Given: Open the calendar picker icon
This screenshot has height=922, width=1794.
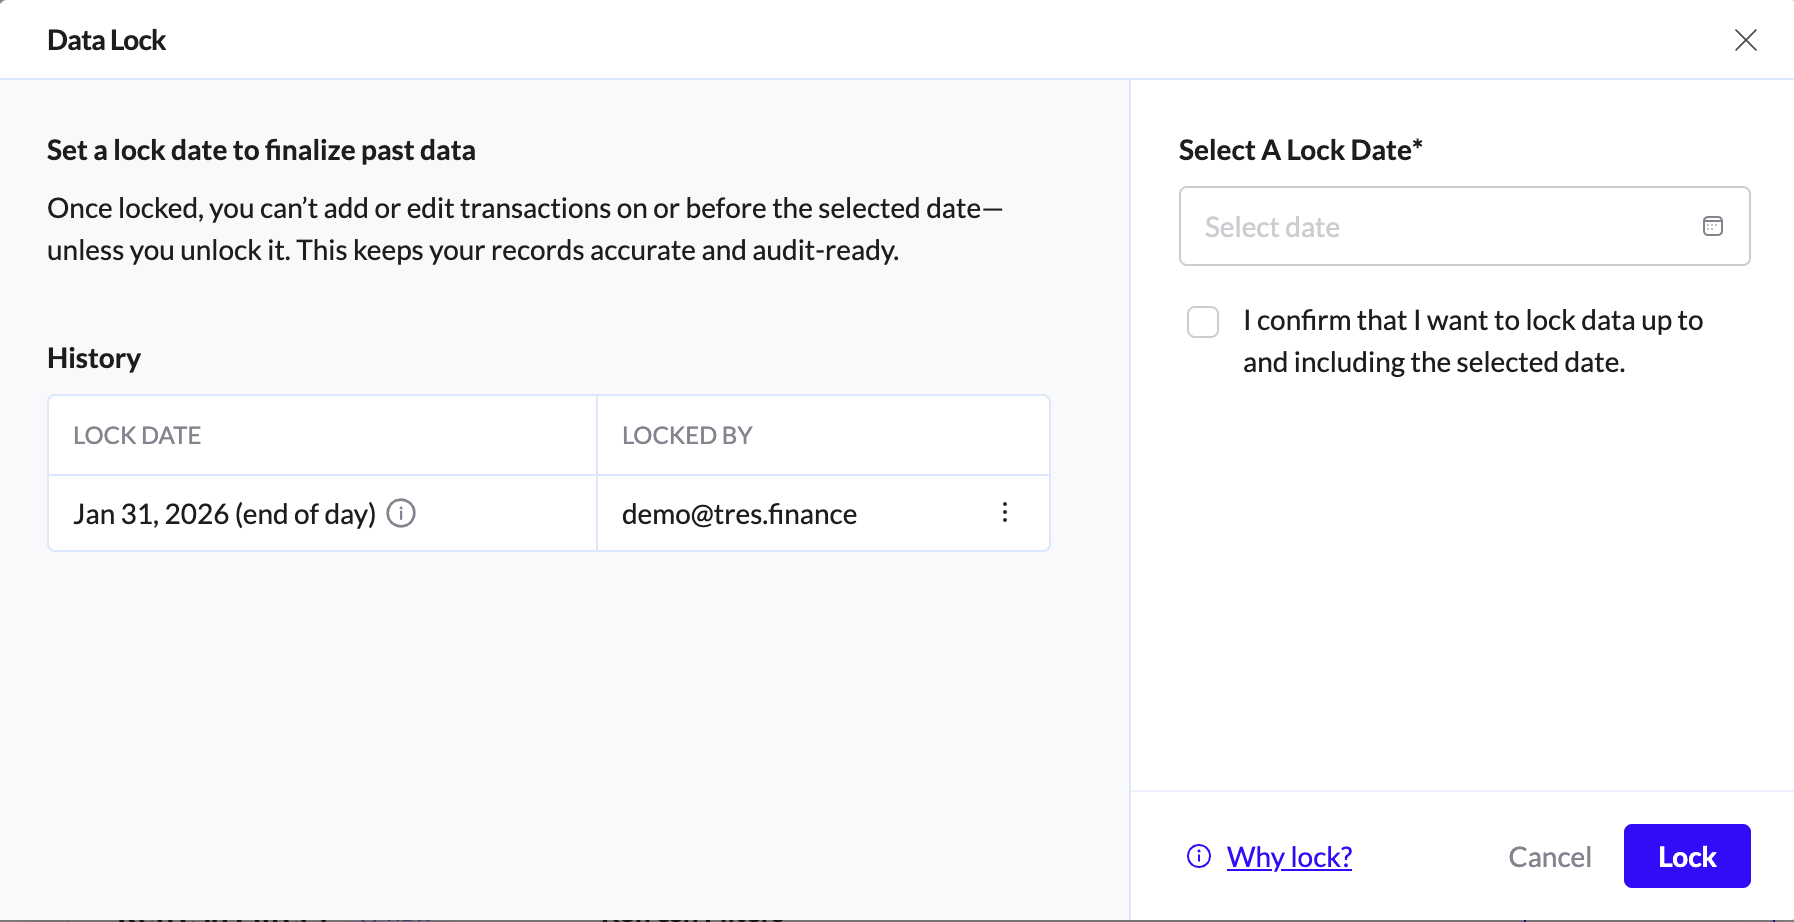Looking at the screenshot, I should 1712,226.
